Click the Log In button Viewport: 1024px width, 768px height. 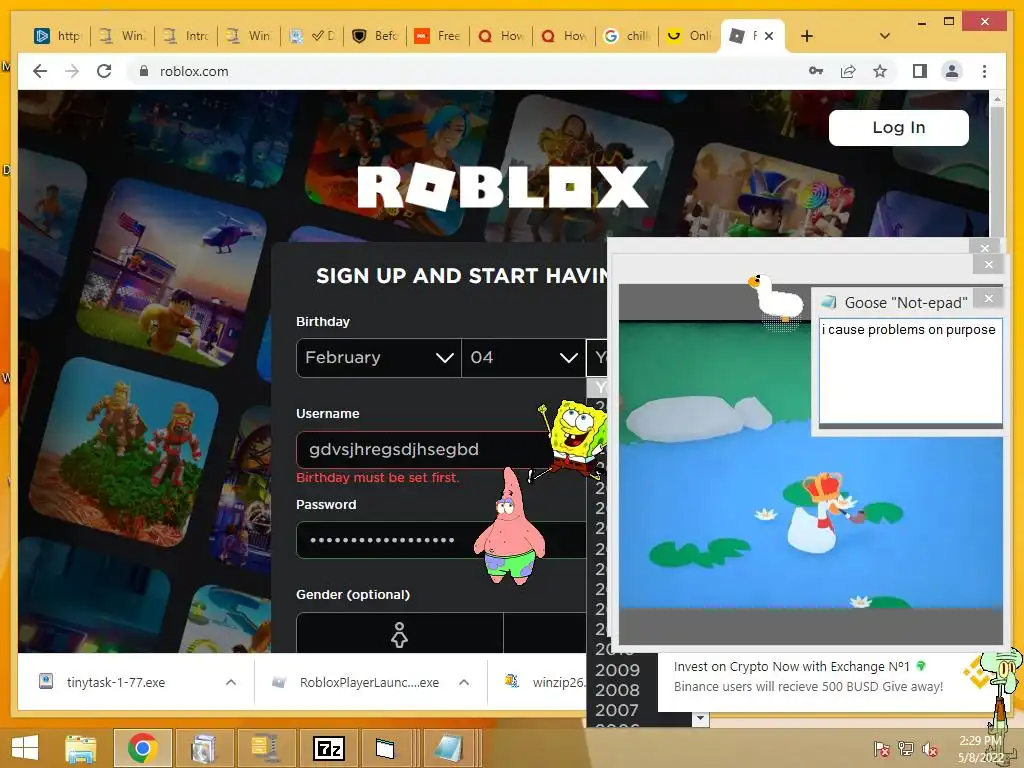(899, 127)
